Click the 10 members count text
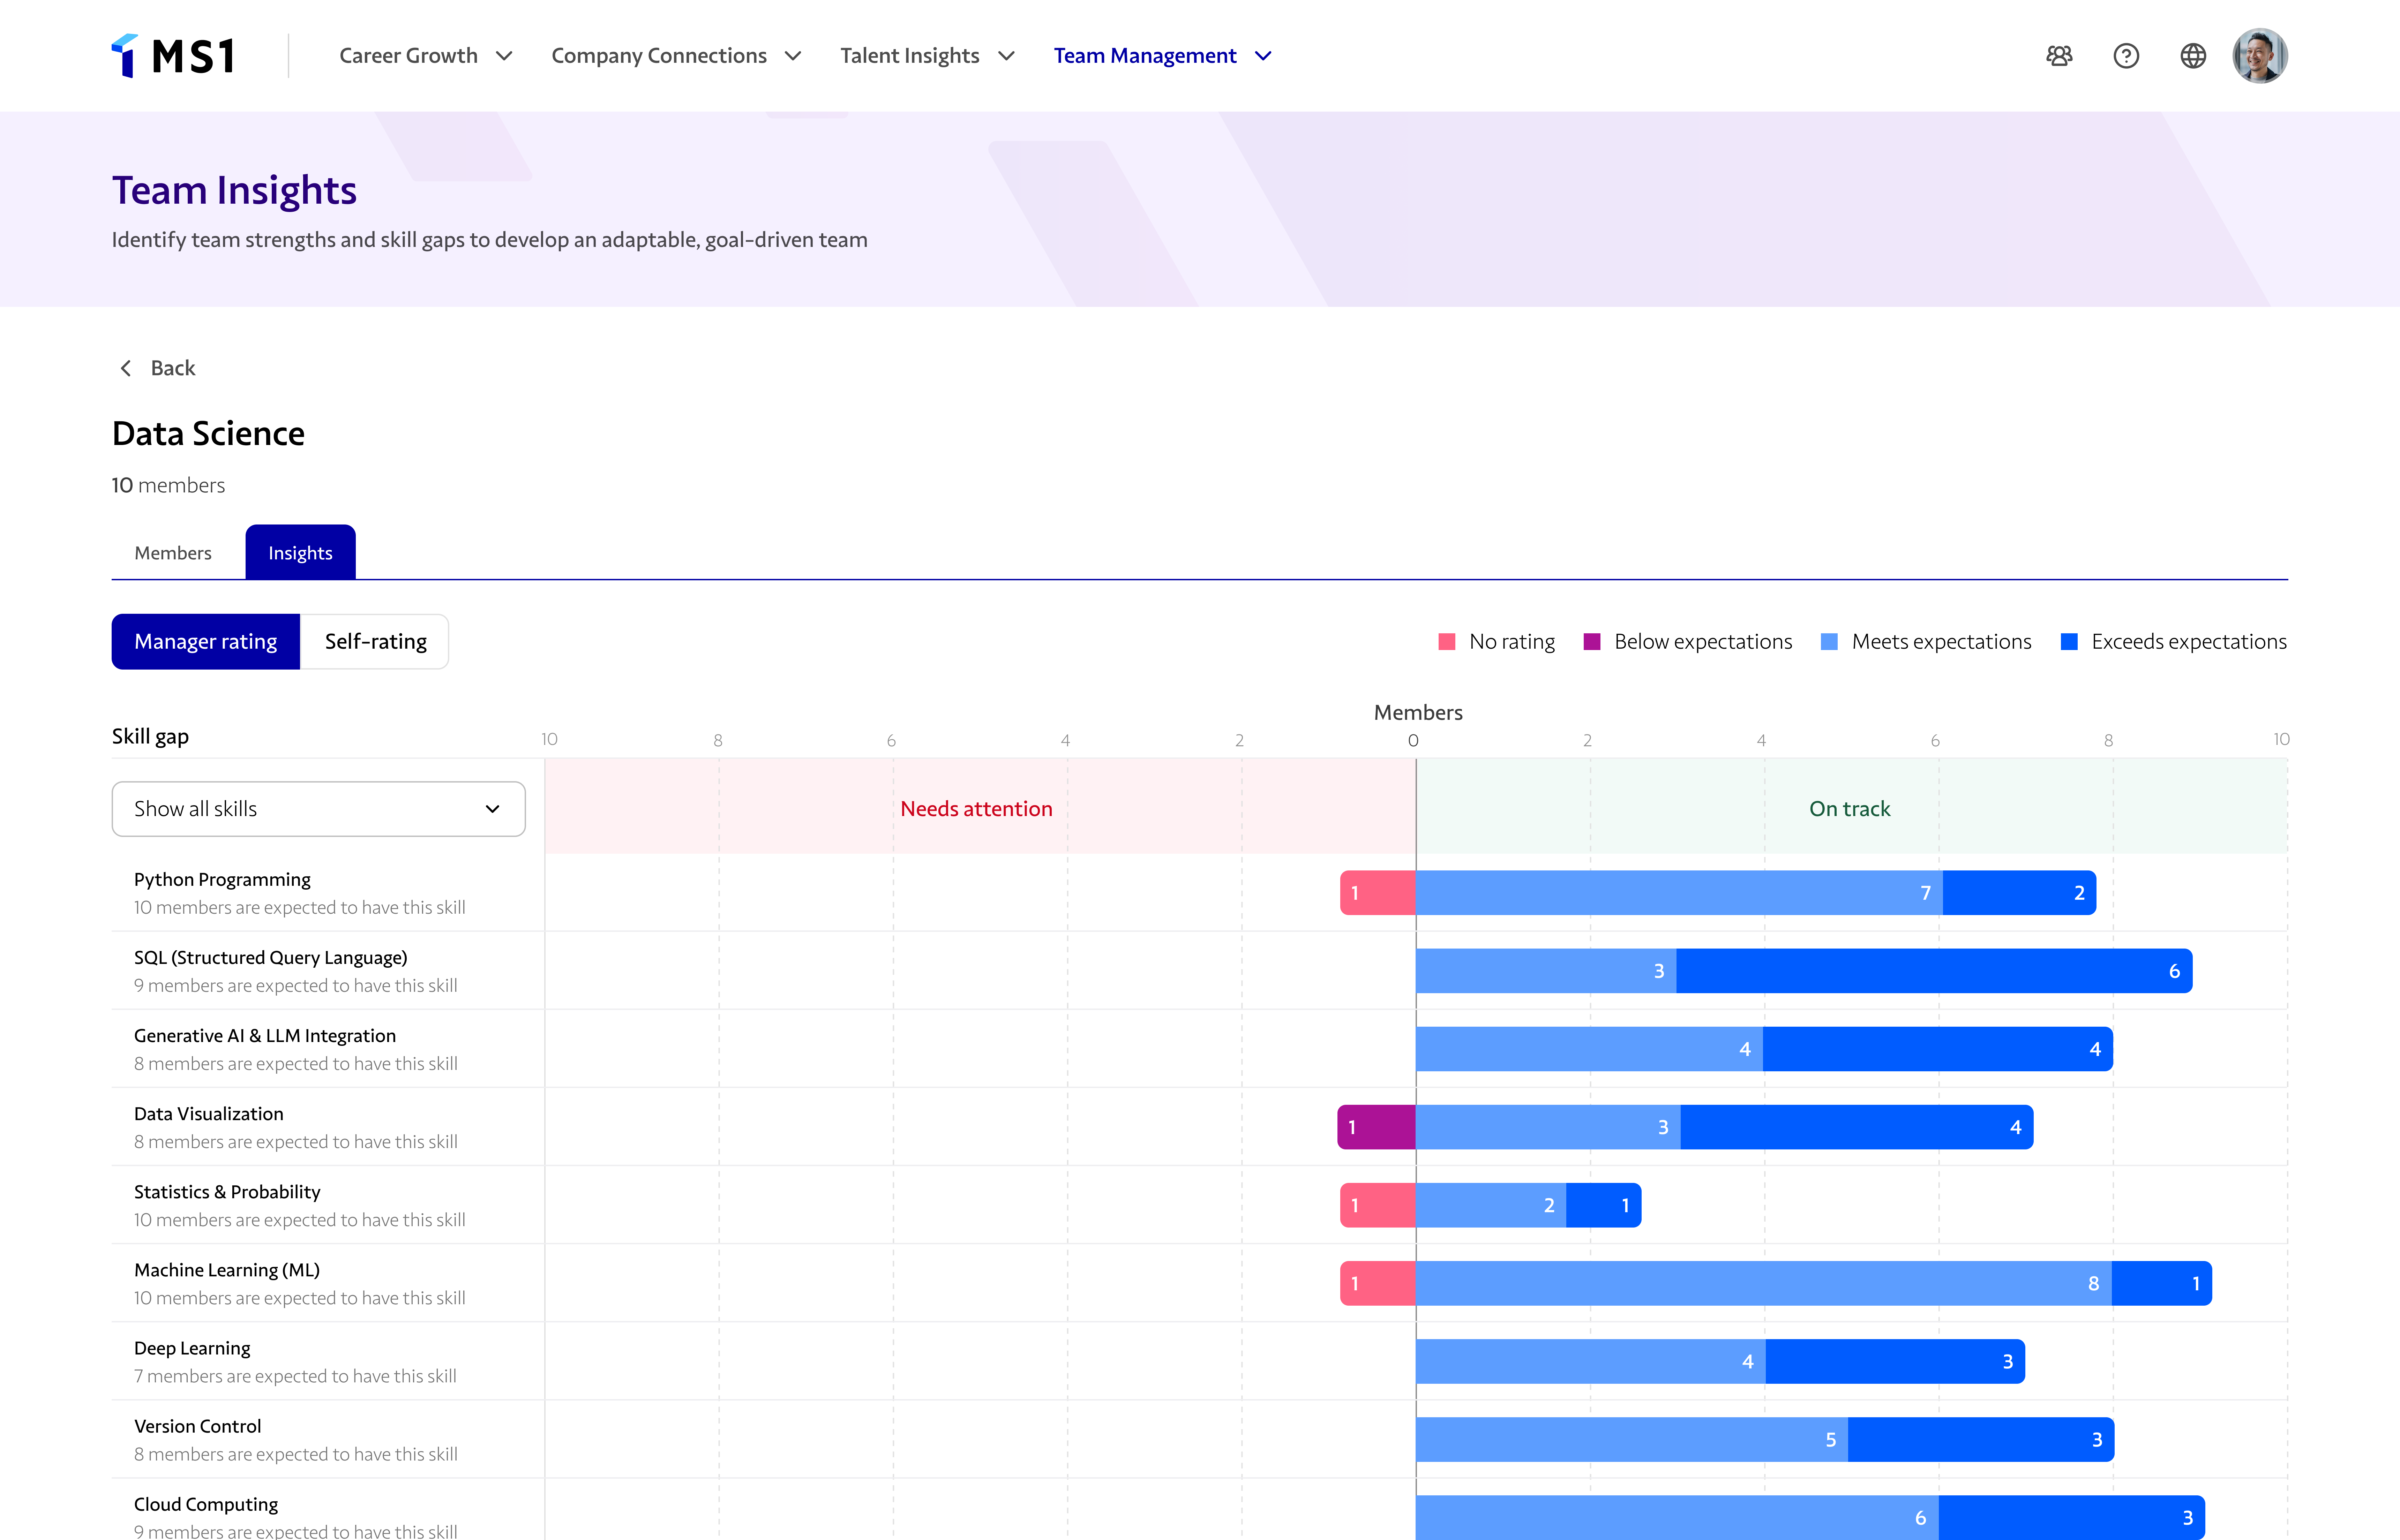Screen dimensions: 2400x1540 point(168,485)
